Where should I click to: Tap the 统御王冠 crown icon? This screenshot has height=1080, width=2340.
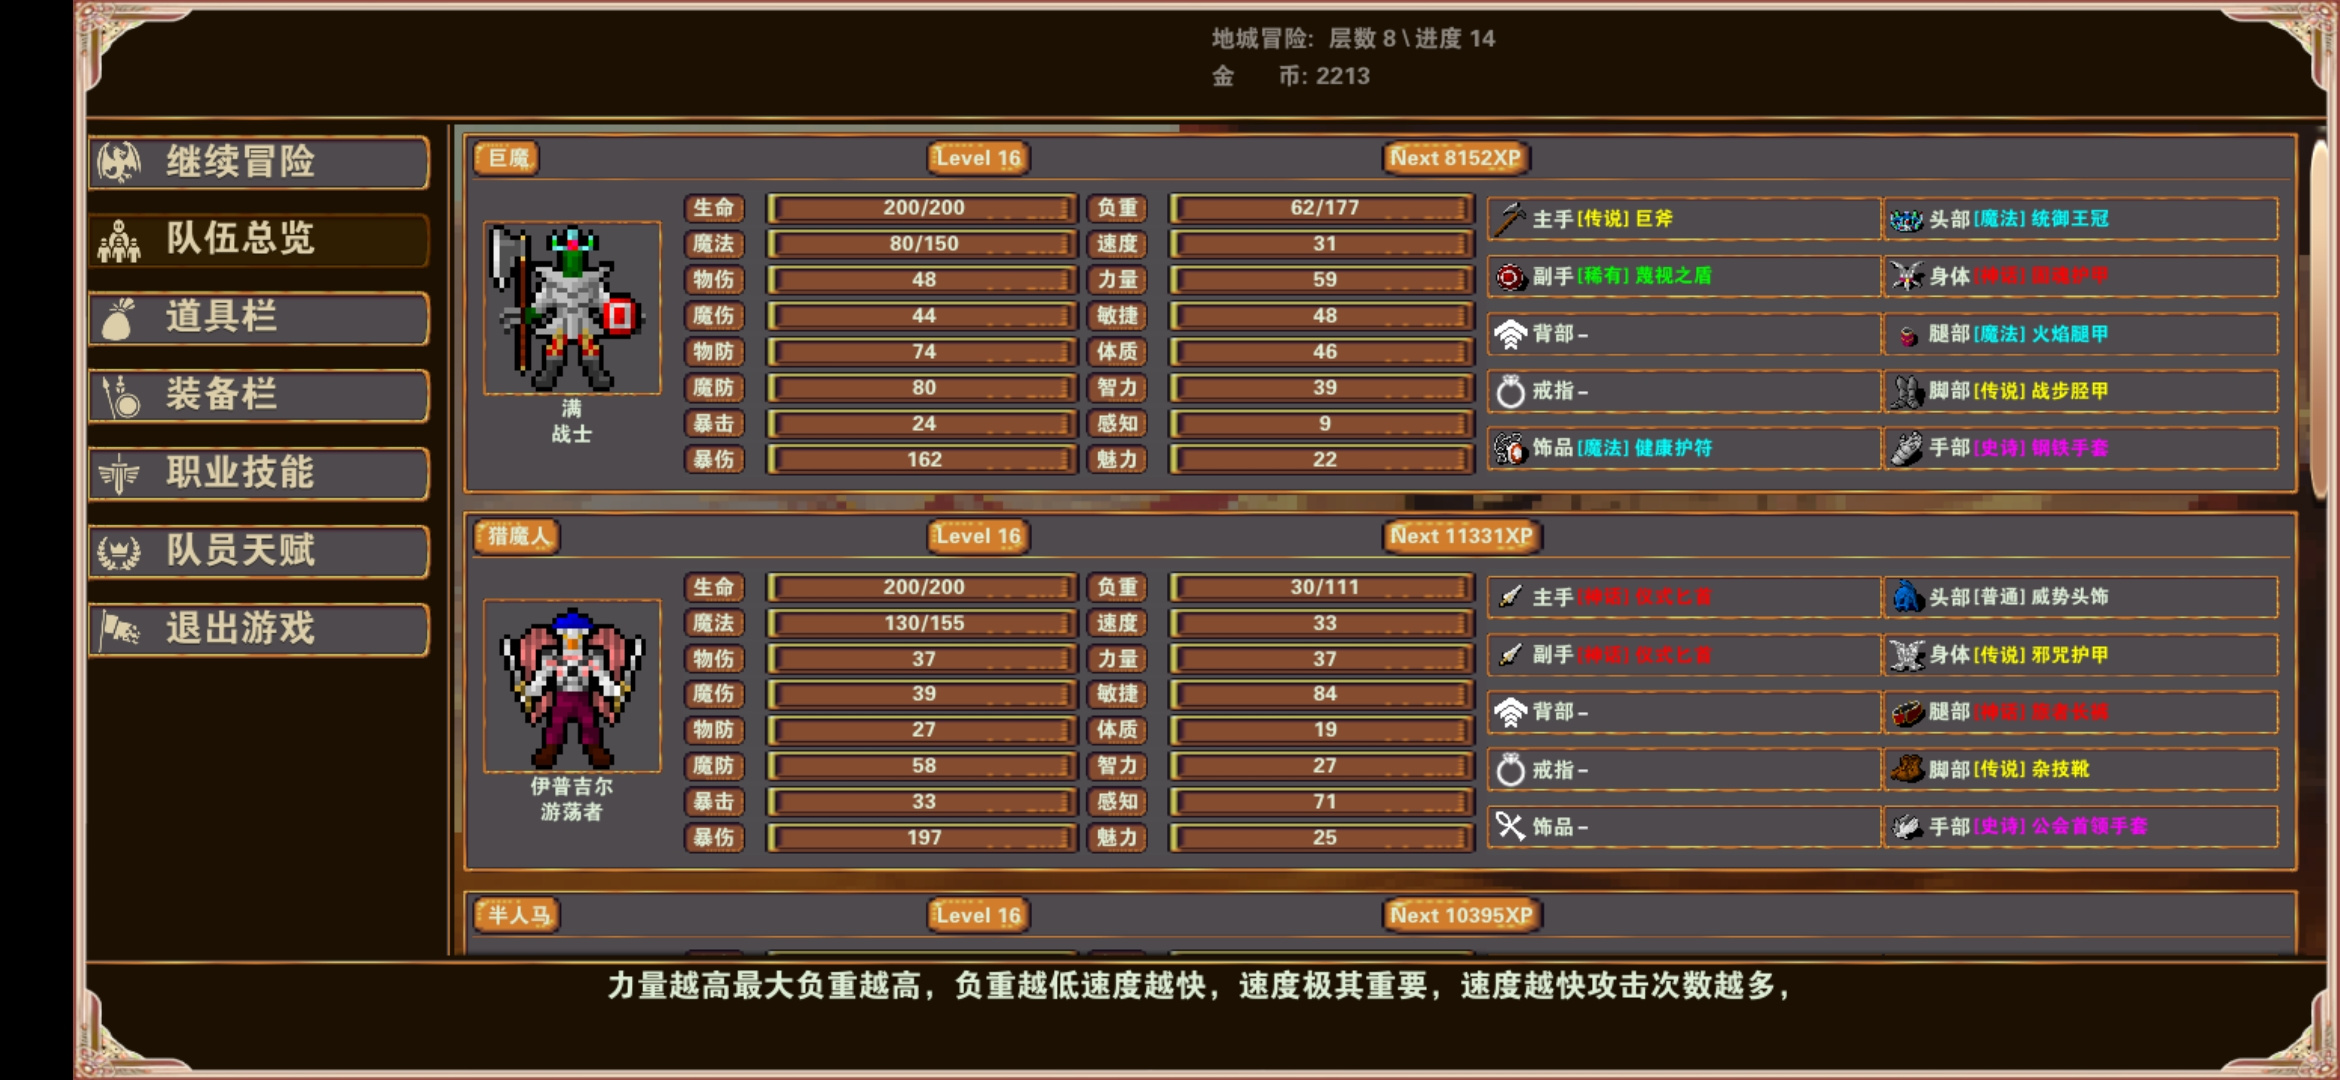click(1906, 219)
